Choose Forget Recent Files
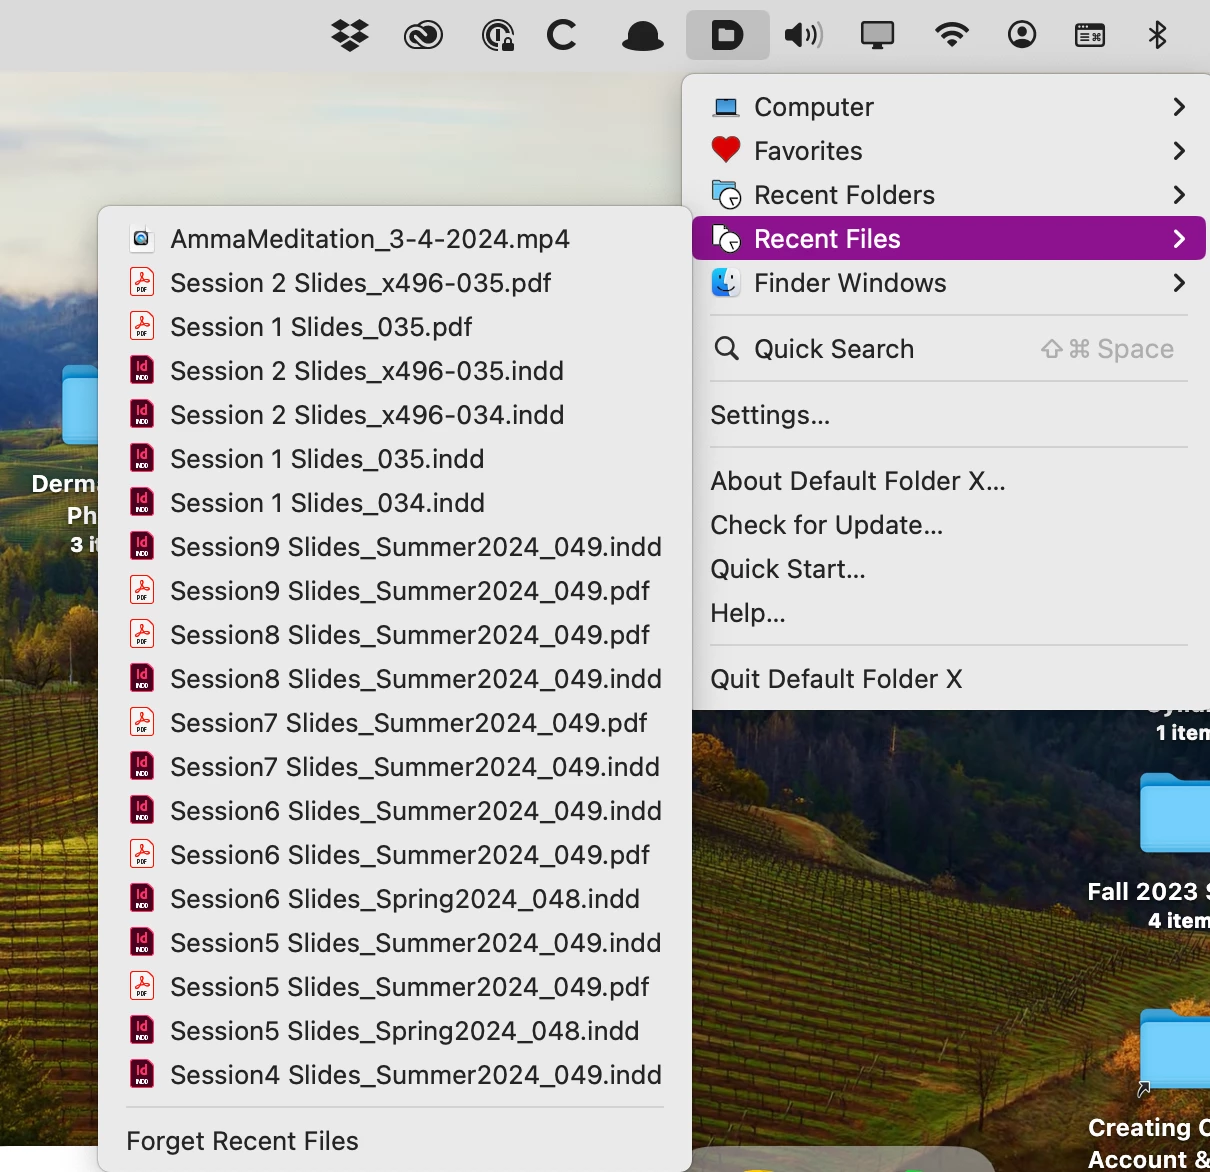The width and height of the screenshot is (1210, 1172). [395, 1141]
